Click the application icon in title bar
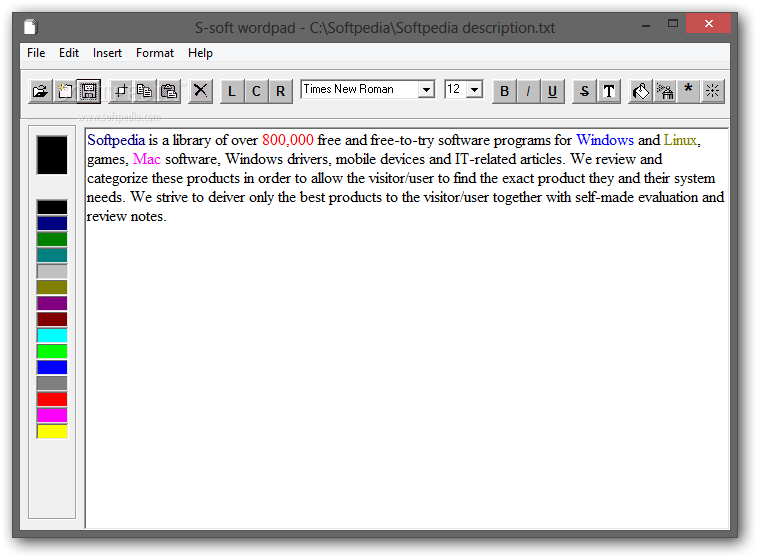The height and width of the screenshot is (558, 758). [x=31, y=27]
